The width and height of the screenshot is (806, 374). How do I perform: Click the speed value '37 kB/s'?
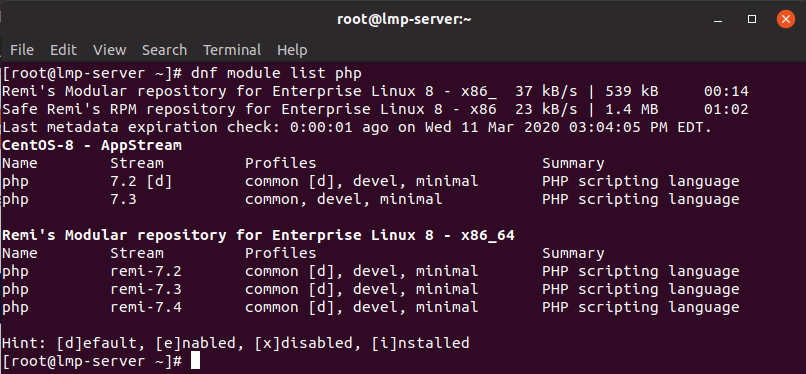[x=546, y=91]
